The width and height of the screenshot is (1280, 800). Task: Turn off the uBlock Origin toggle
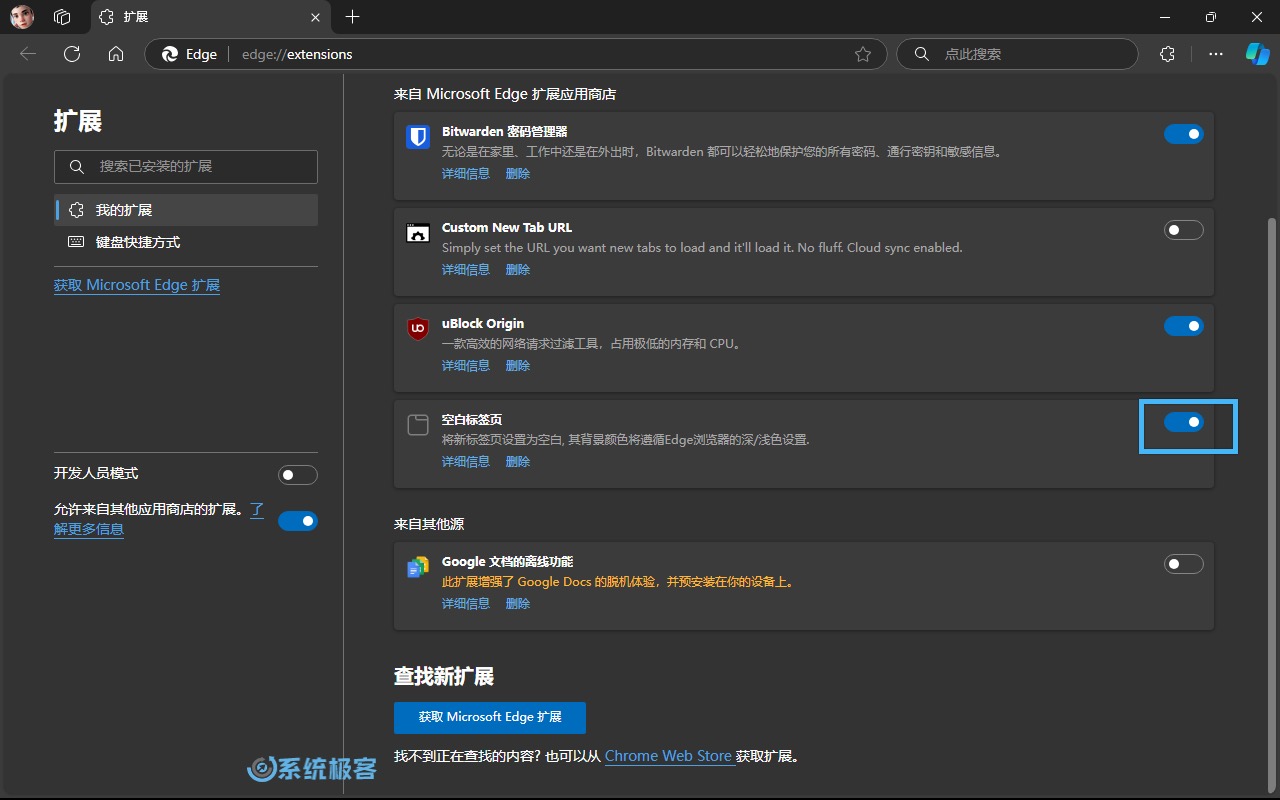tap(1184, 326)
